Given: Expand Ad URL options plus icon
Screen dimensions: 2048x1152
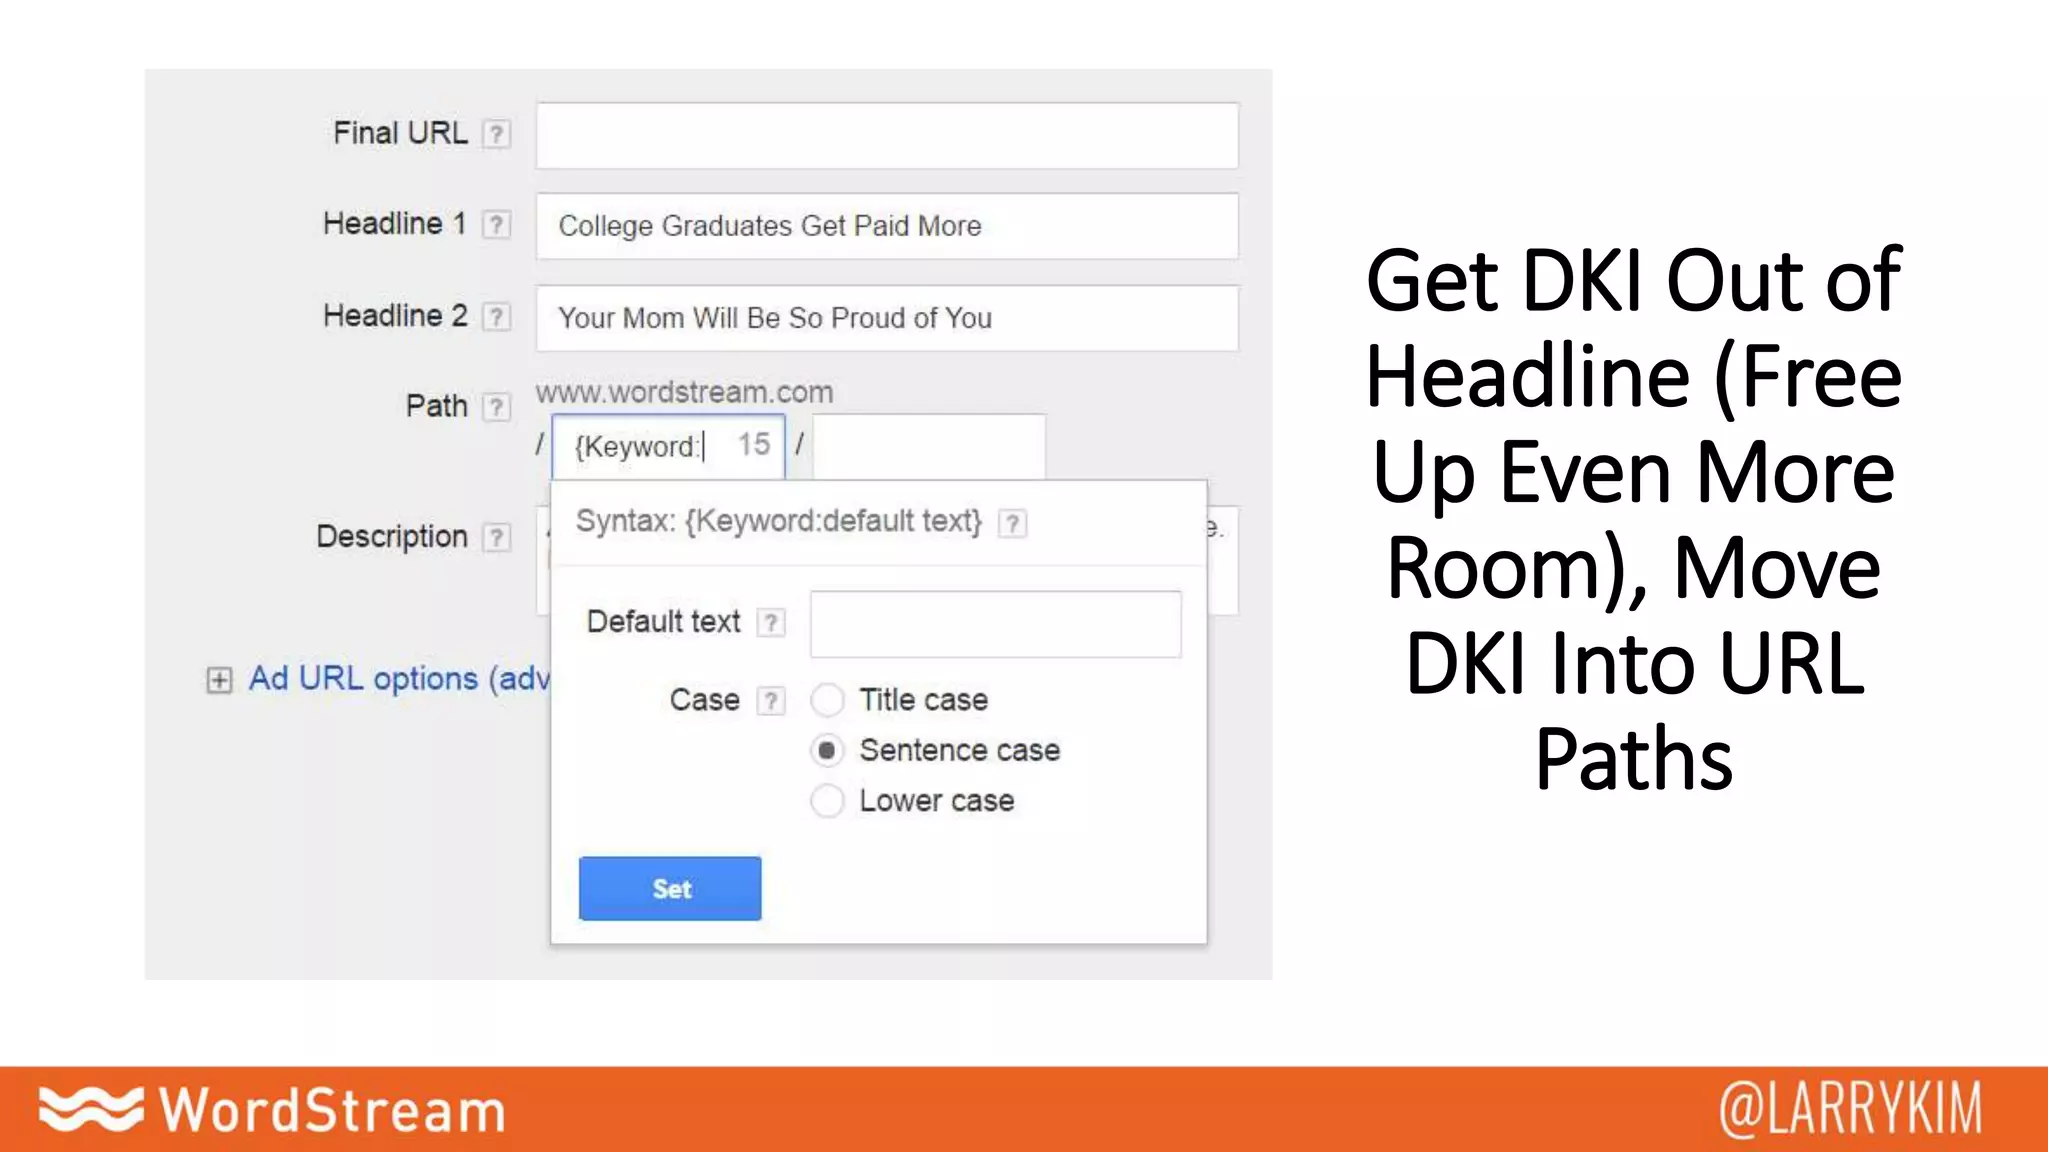Looking at the screenshot, I should [x=219, y=680].
